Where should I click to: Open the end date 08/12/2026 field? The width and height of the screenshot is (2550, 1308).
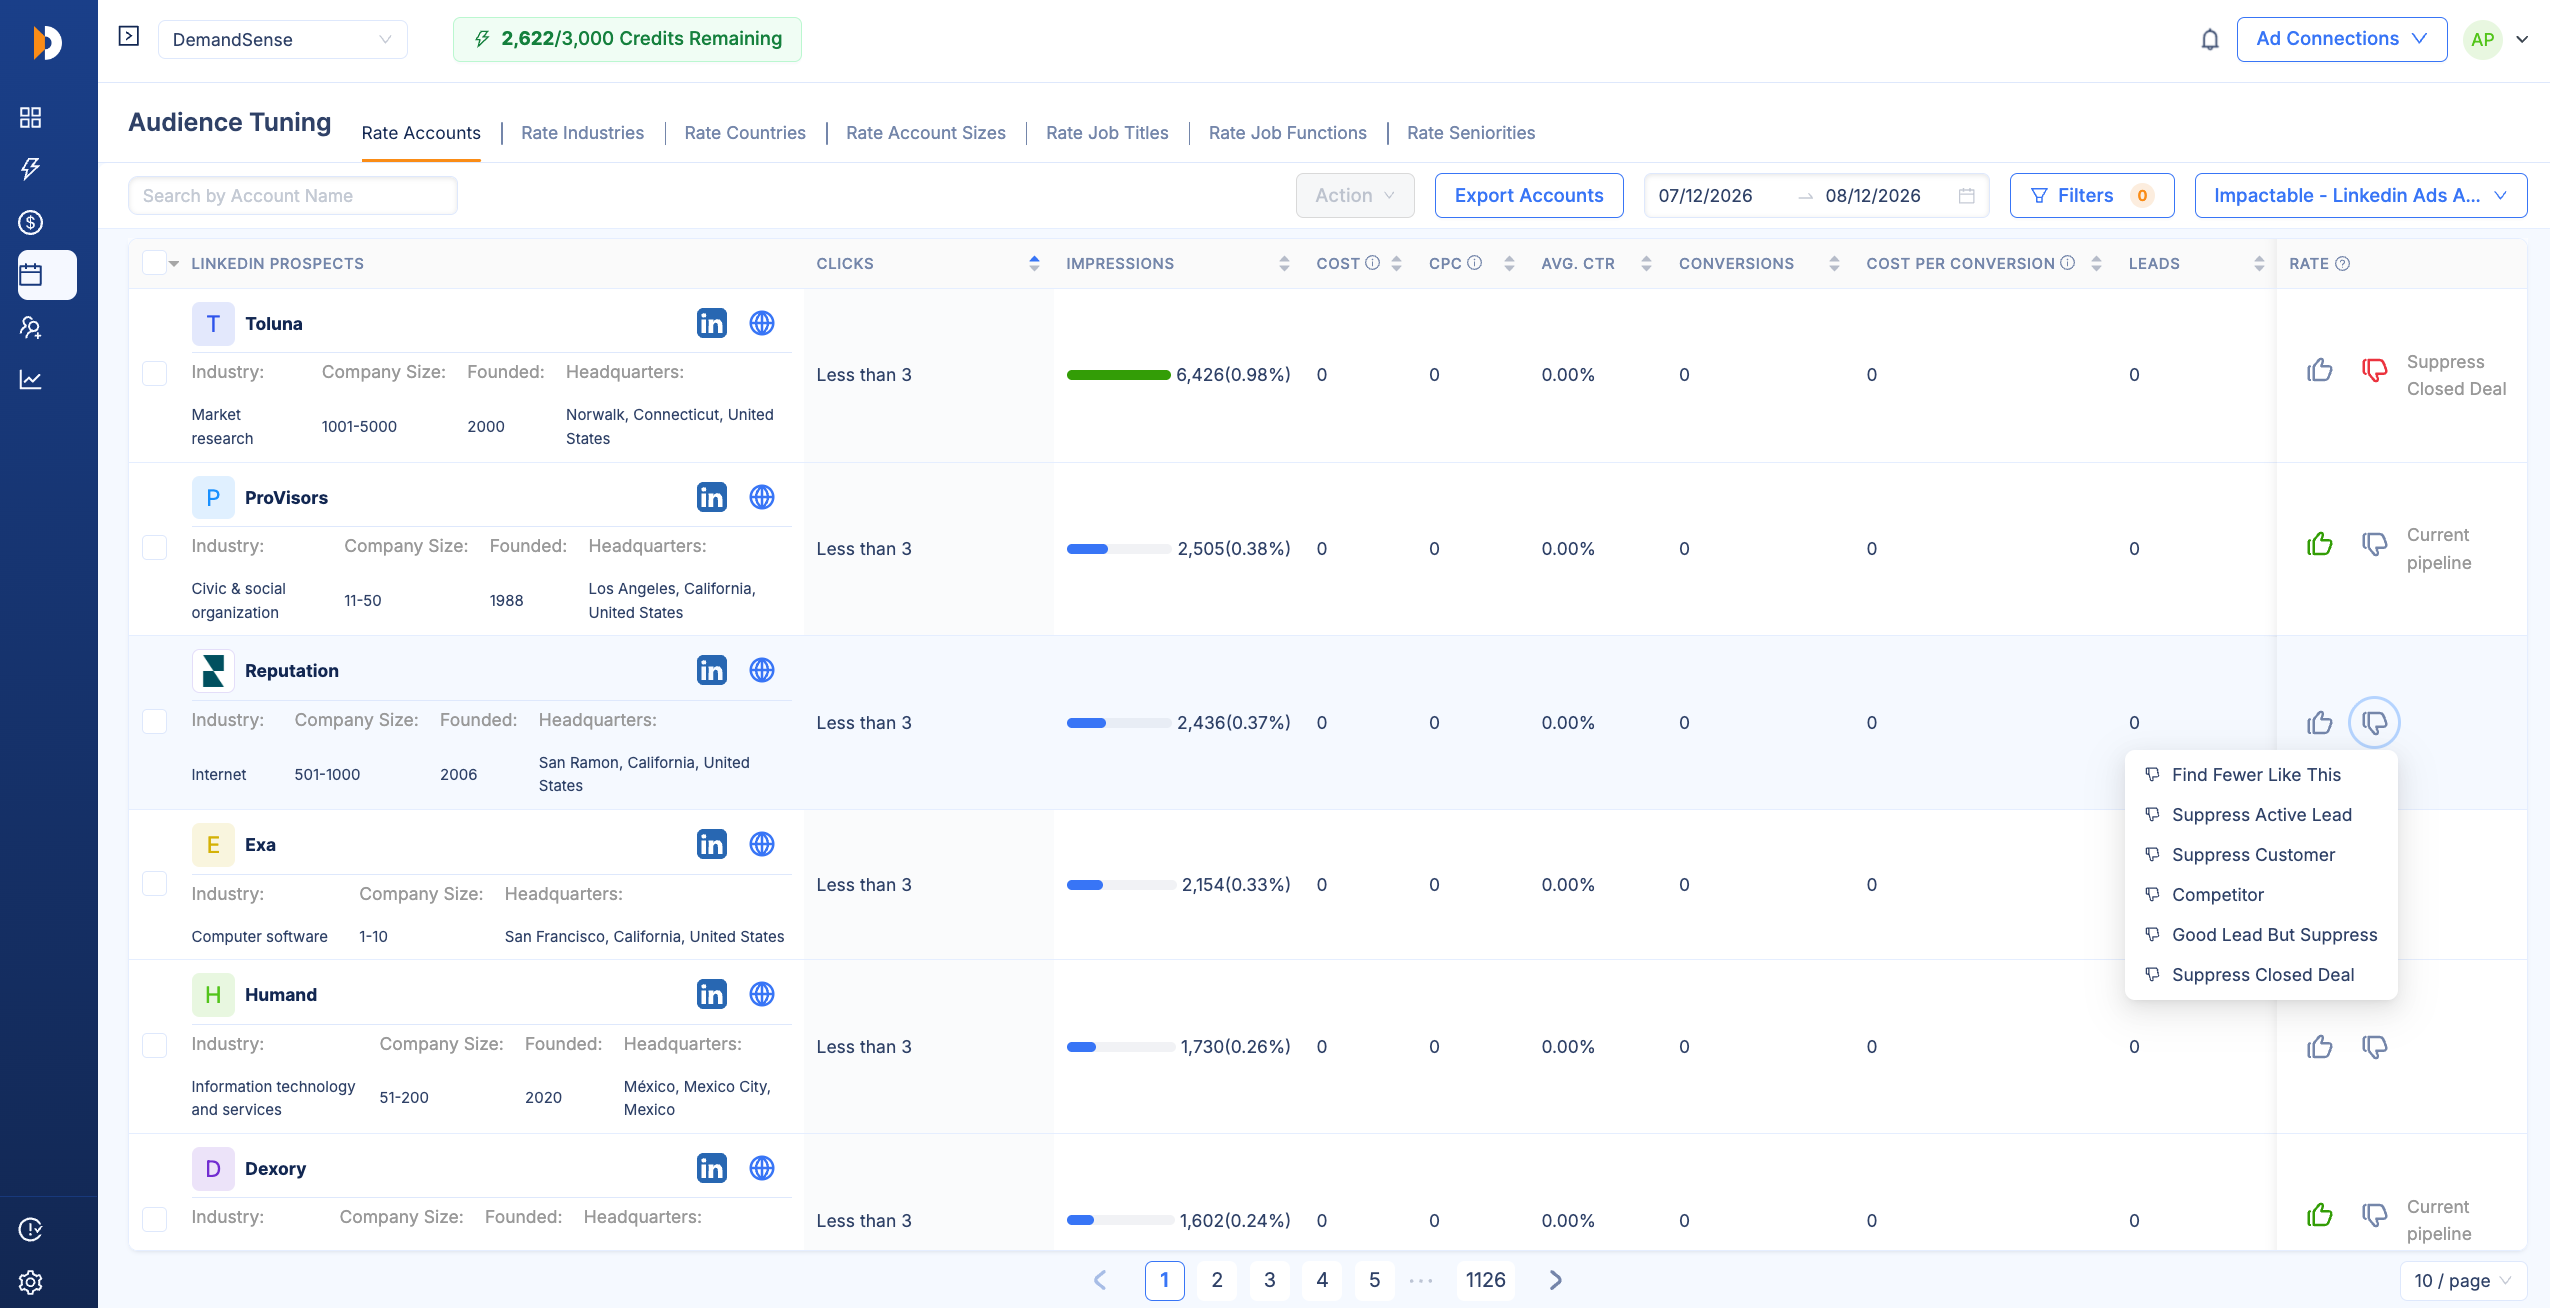(1873, 196)
